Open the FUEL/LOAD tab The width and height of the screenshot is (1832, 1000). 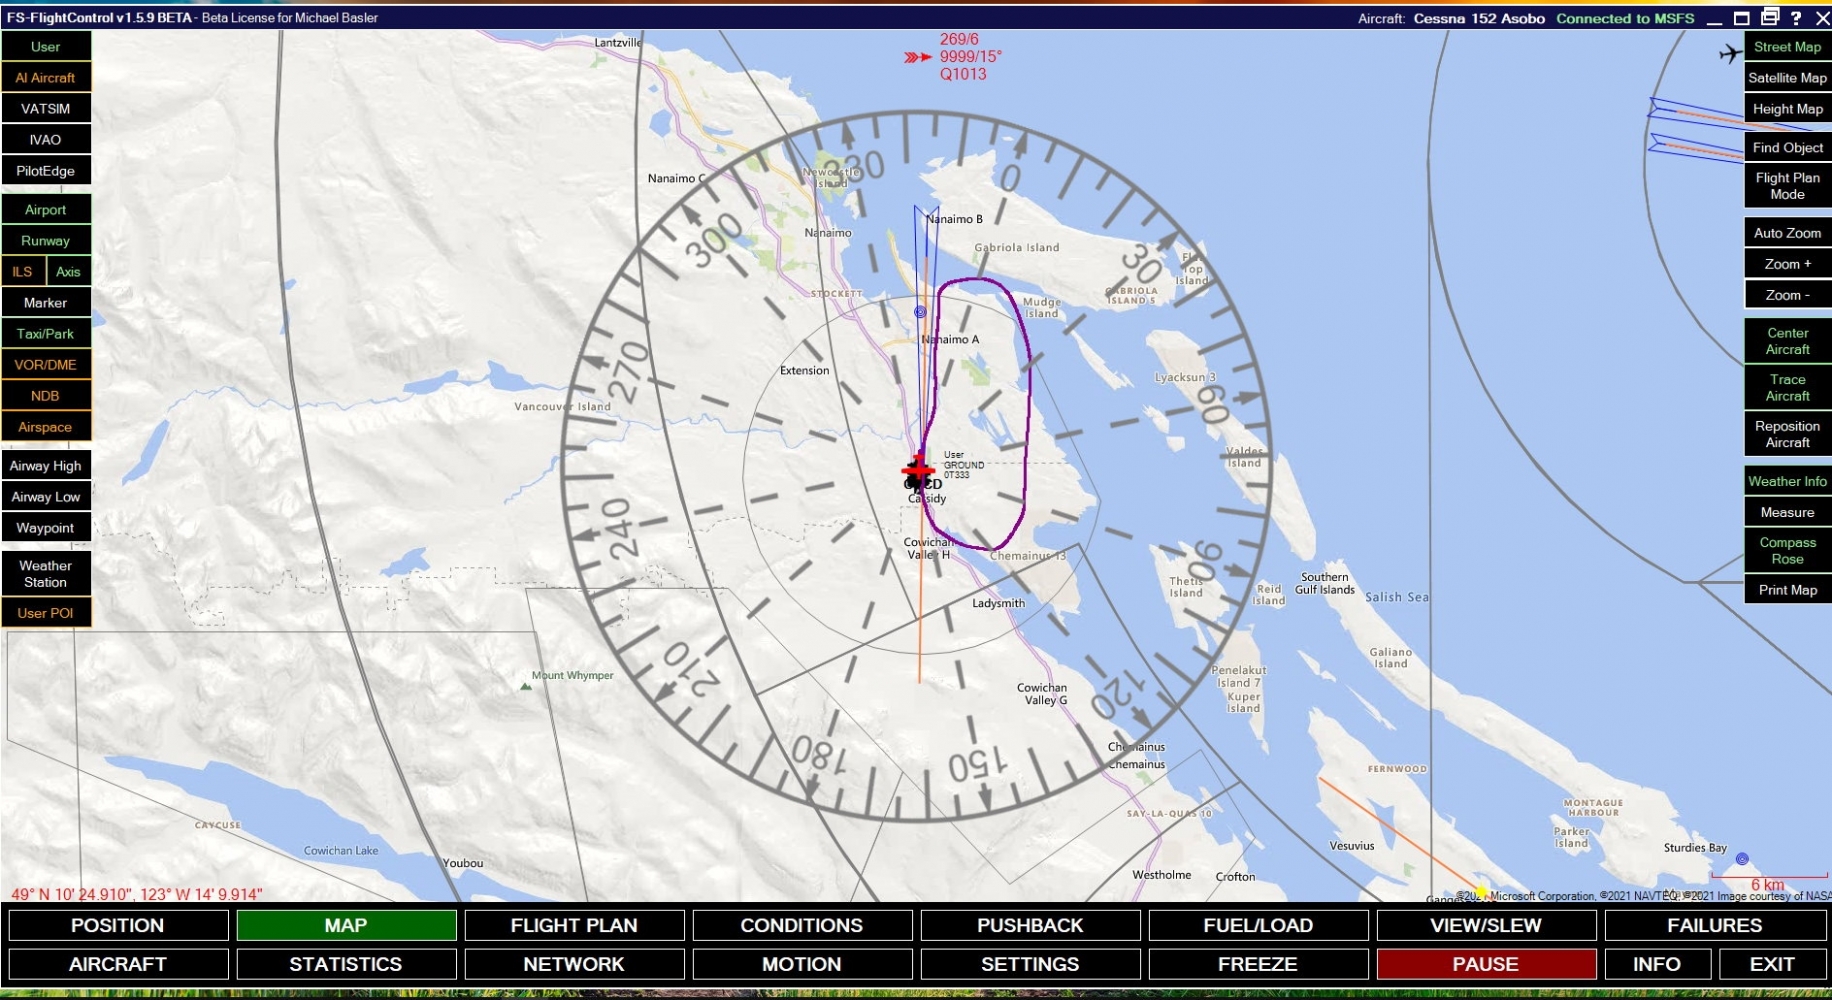pos(1258,926)
